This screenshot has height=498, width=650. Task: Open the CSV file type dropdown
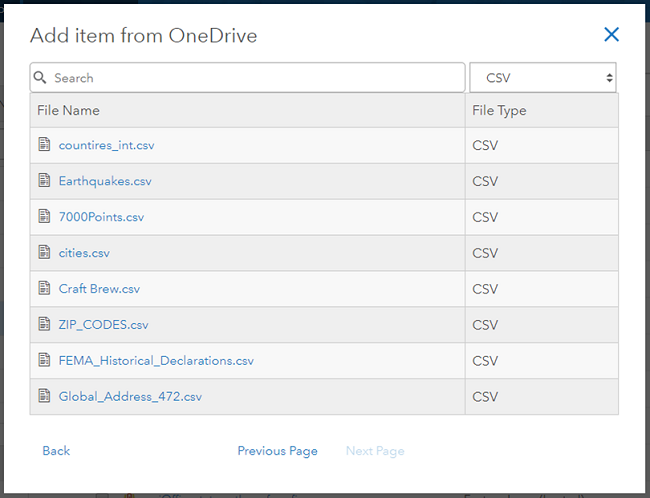pyautogui.click(x=543, y=77)
